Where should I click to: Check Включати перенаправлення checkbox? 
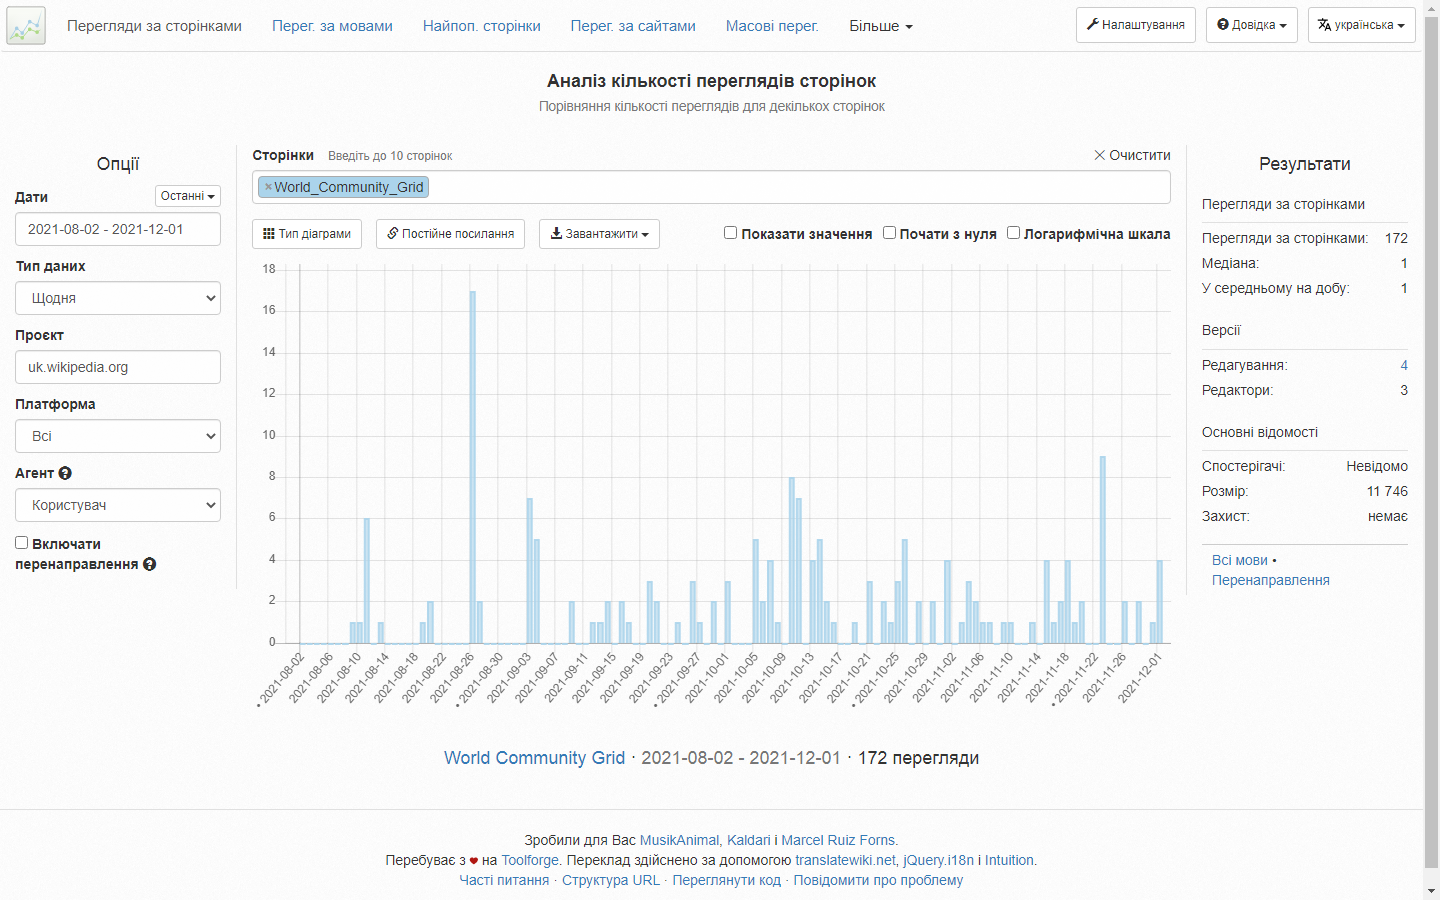[x=21, y=543]
